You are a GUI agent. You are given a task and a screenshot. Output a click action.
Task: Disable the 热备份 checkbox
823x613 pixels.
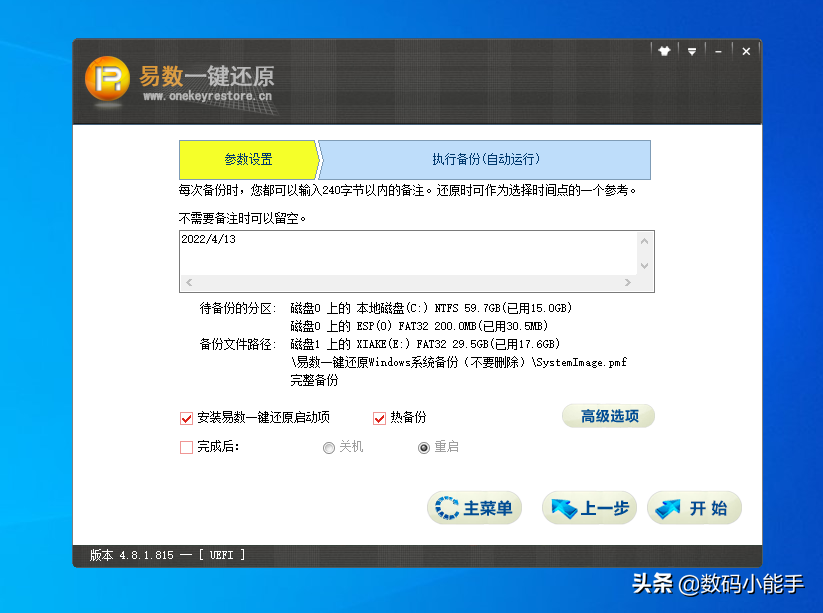point(380,418)
